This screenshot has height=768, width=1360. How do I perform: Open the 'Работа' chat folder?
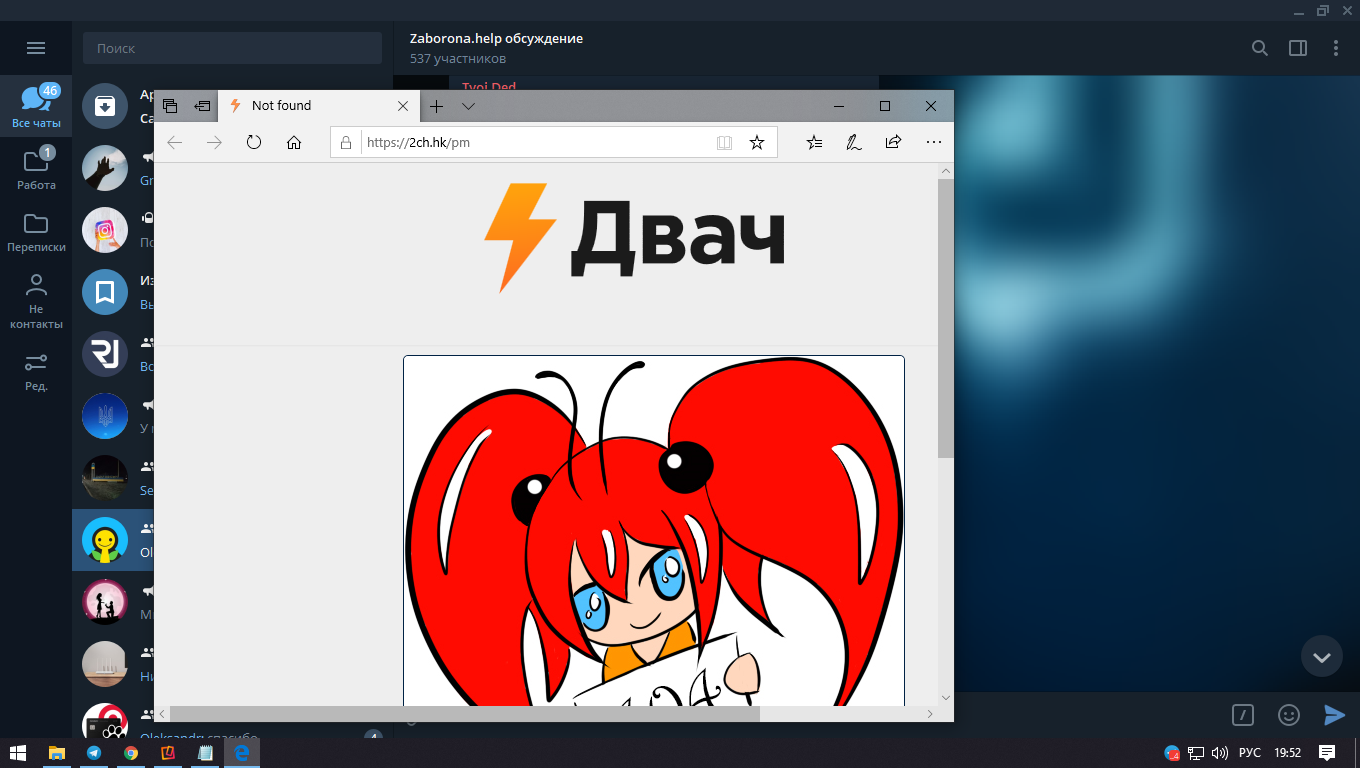36,168
